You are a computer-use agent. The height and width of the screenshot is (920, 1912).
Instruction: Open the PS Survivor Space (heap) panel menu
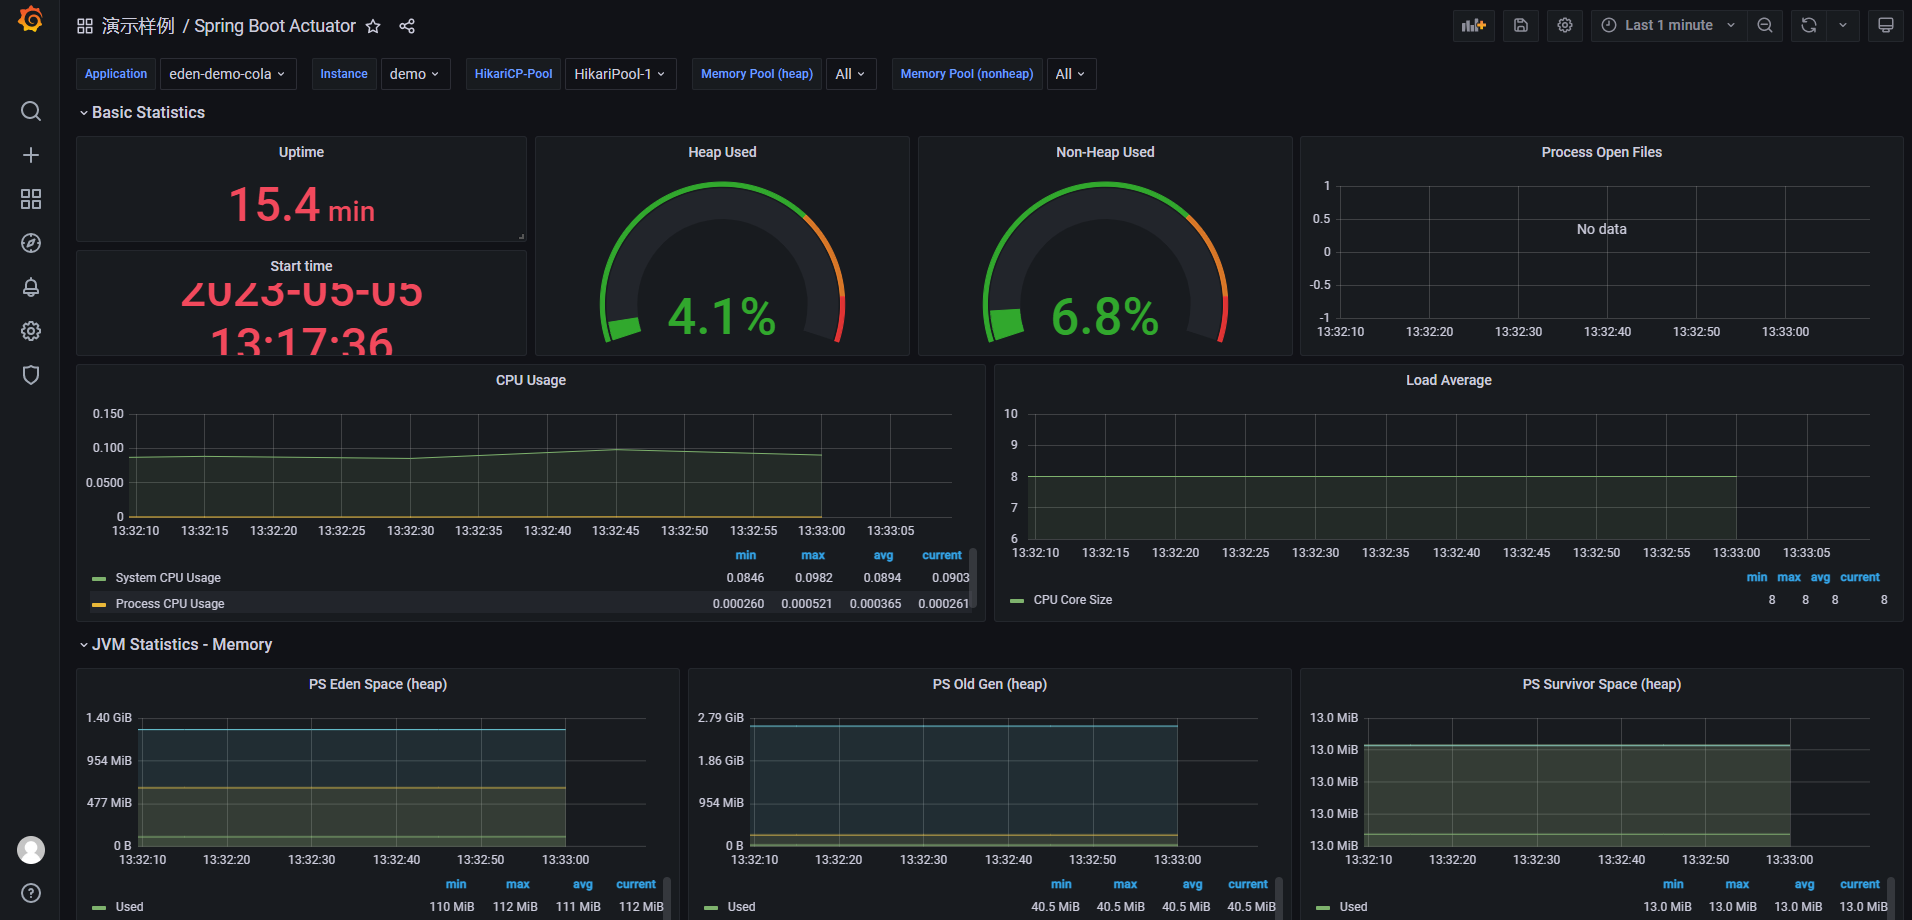1601,684
